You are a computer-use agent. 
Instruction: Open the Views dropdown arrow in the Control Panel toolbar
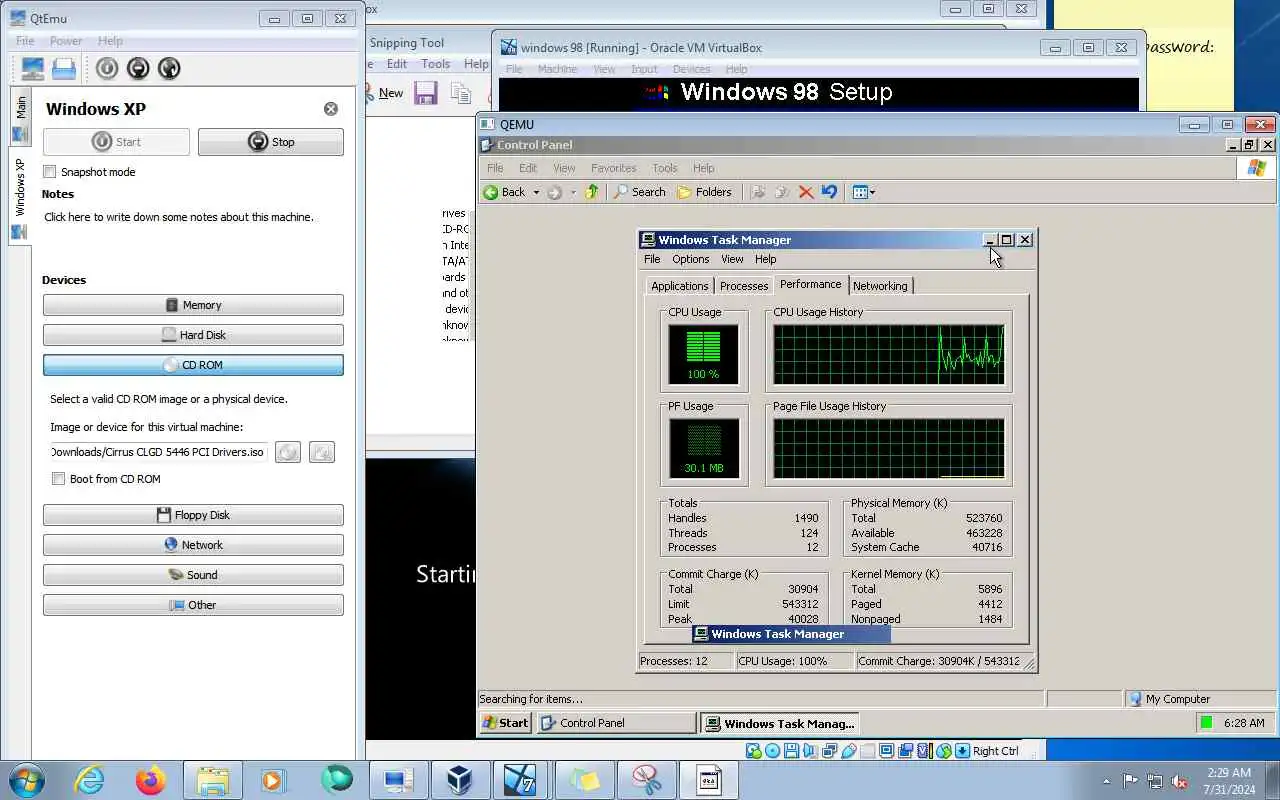[872, 193]
